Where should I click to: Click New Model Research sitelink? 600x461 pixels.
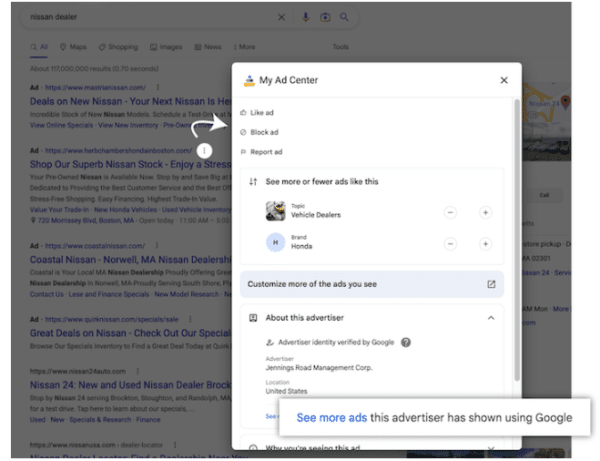pyautogui.click(x=187, y=294)
